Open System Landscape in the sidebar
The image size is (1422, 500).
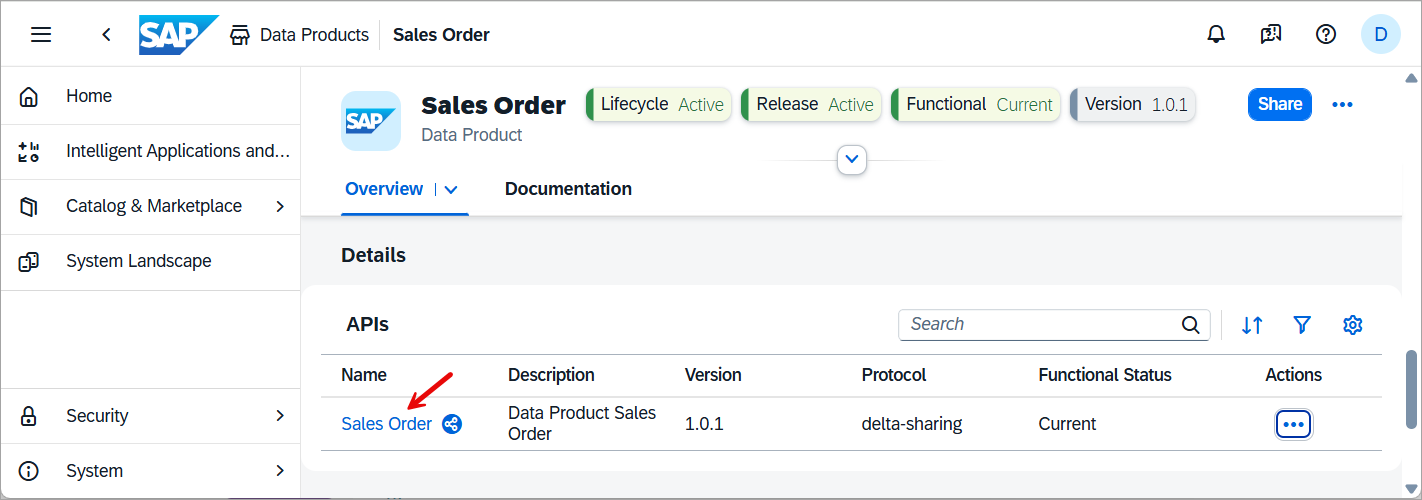[x=150, y=262]
